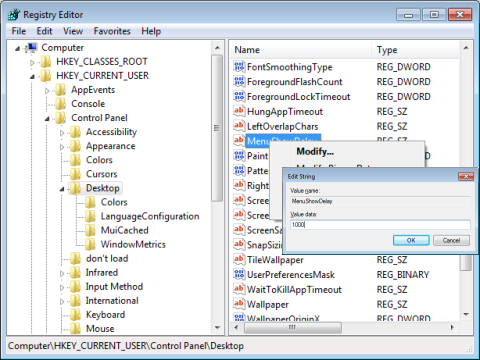The image size is (480, 360).
Task: Collapse the Control Panel node
Action: click(x=47, y=119)
